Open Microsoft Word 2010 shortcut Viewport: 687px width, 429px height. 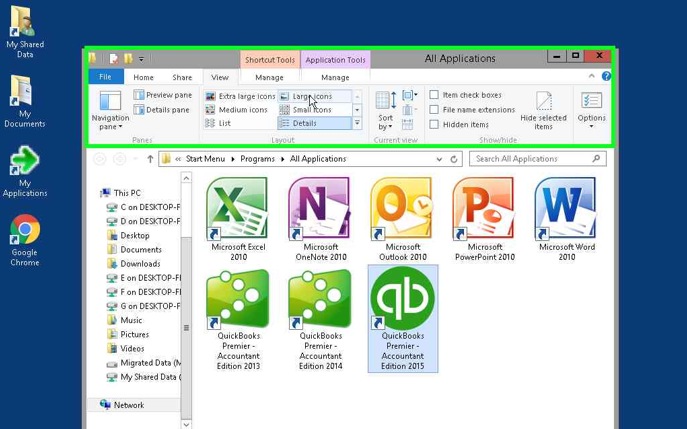tap(566, 219)
